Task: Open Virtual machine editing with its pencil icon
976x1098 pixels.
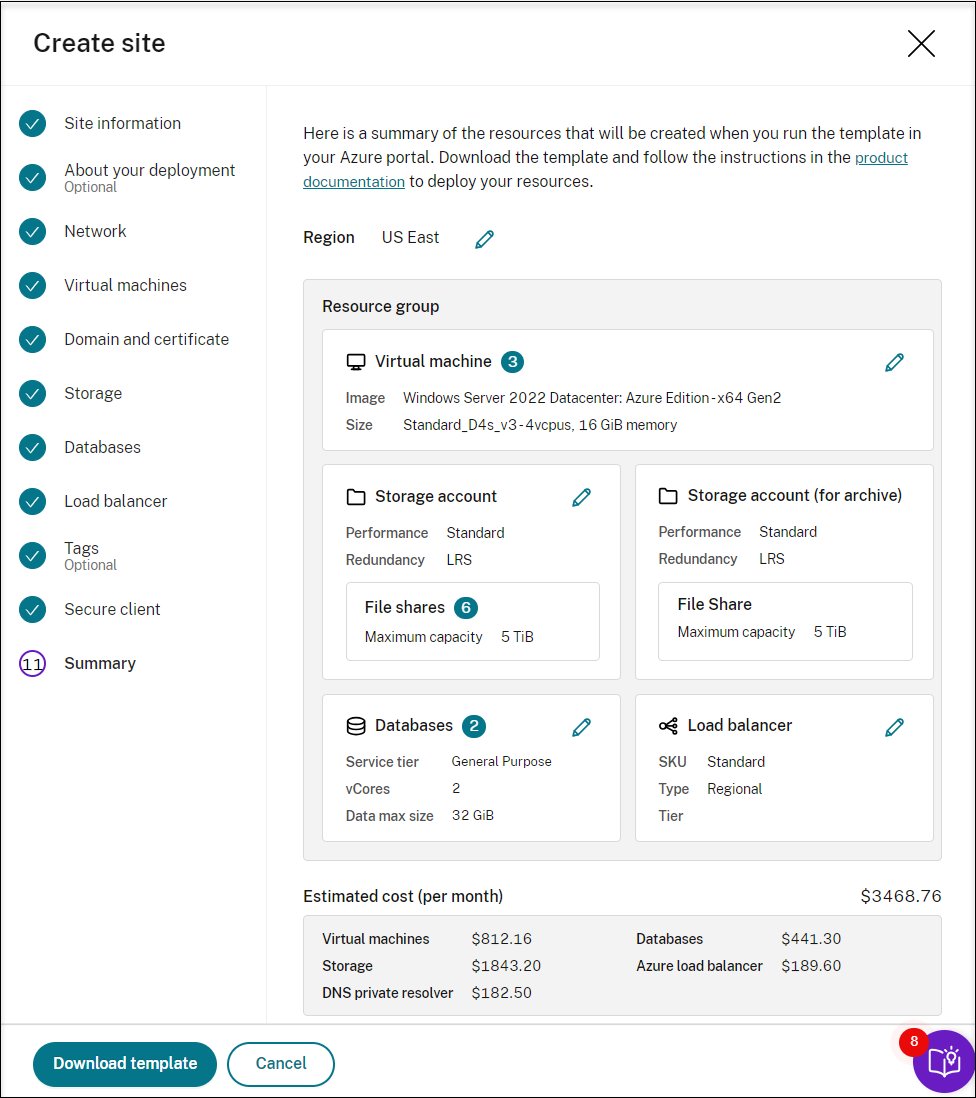Action: coord(894,362)
